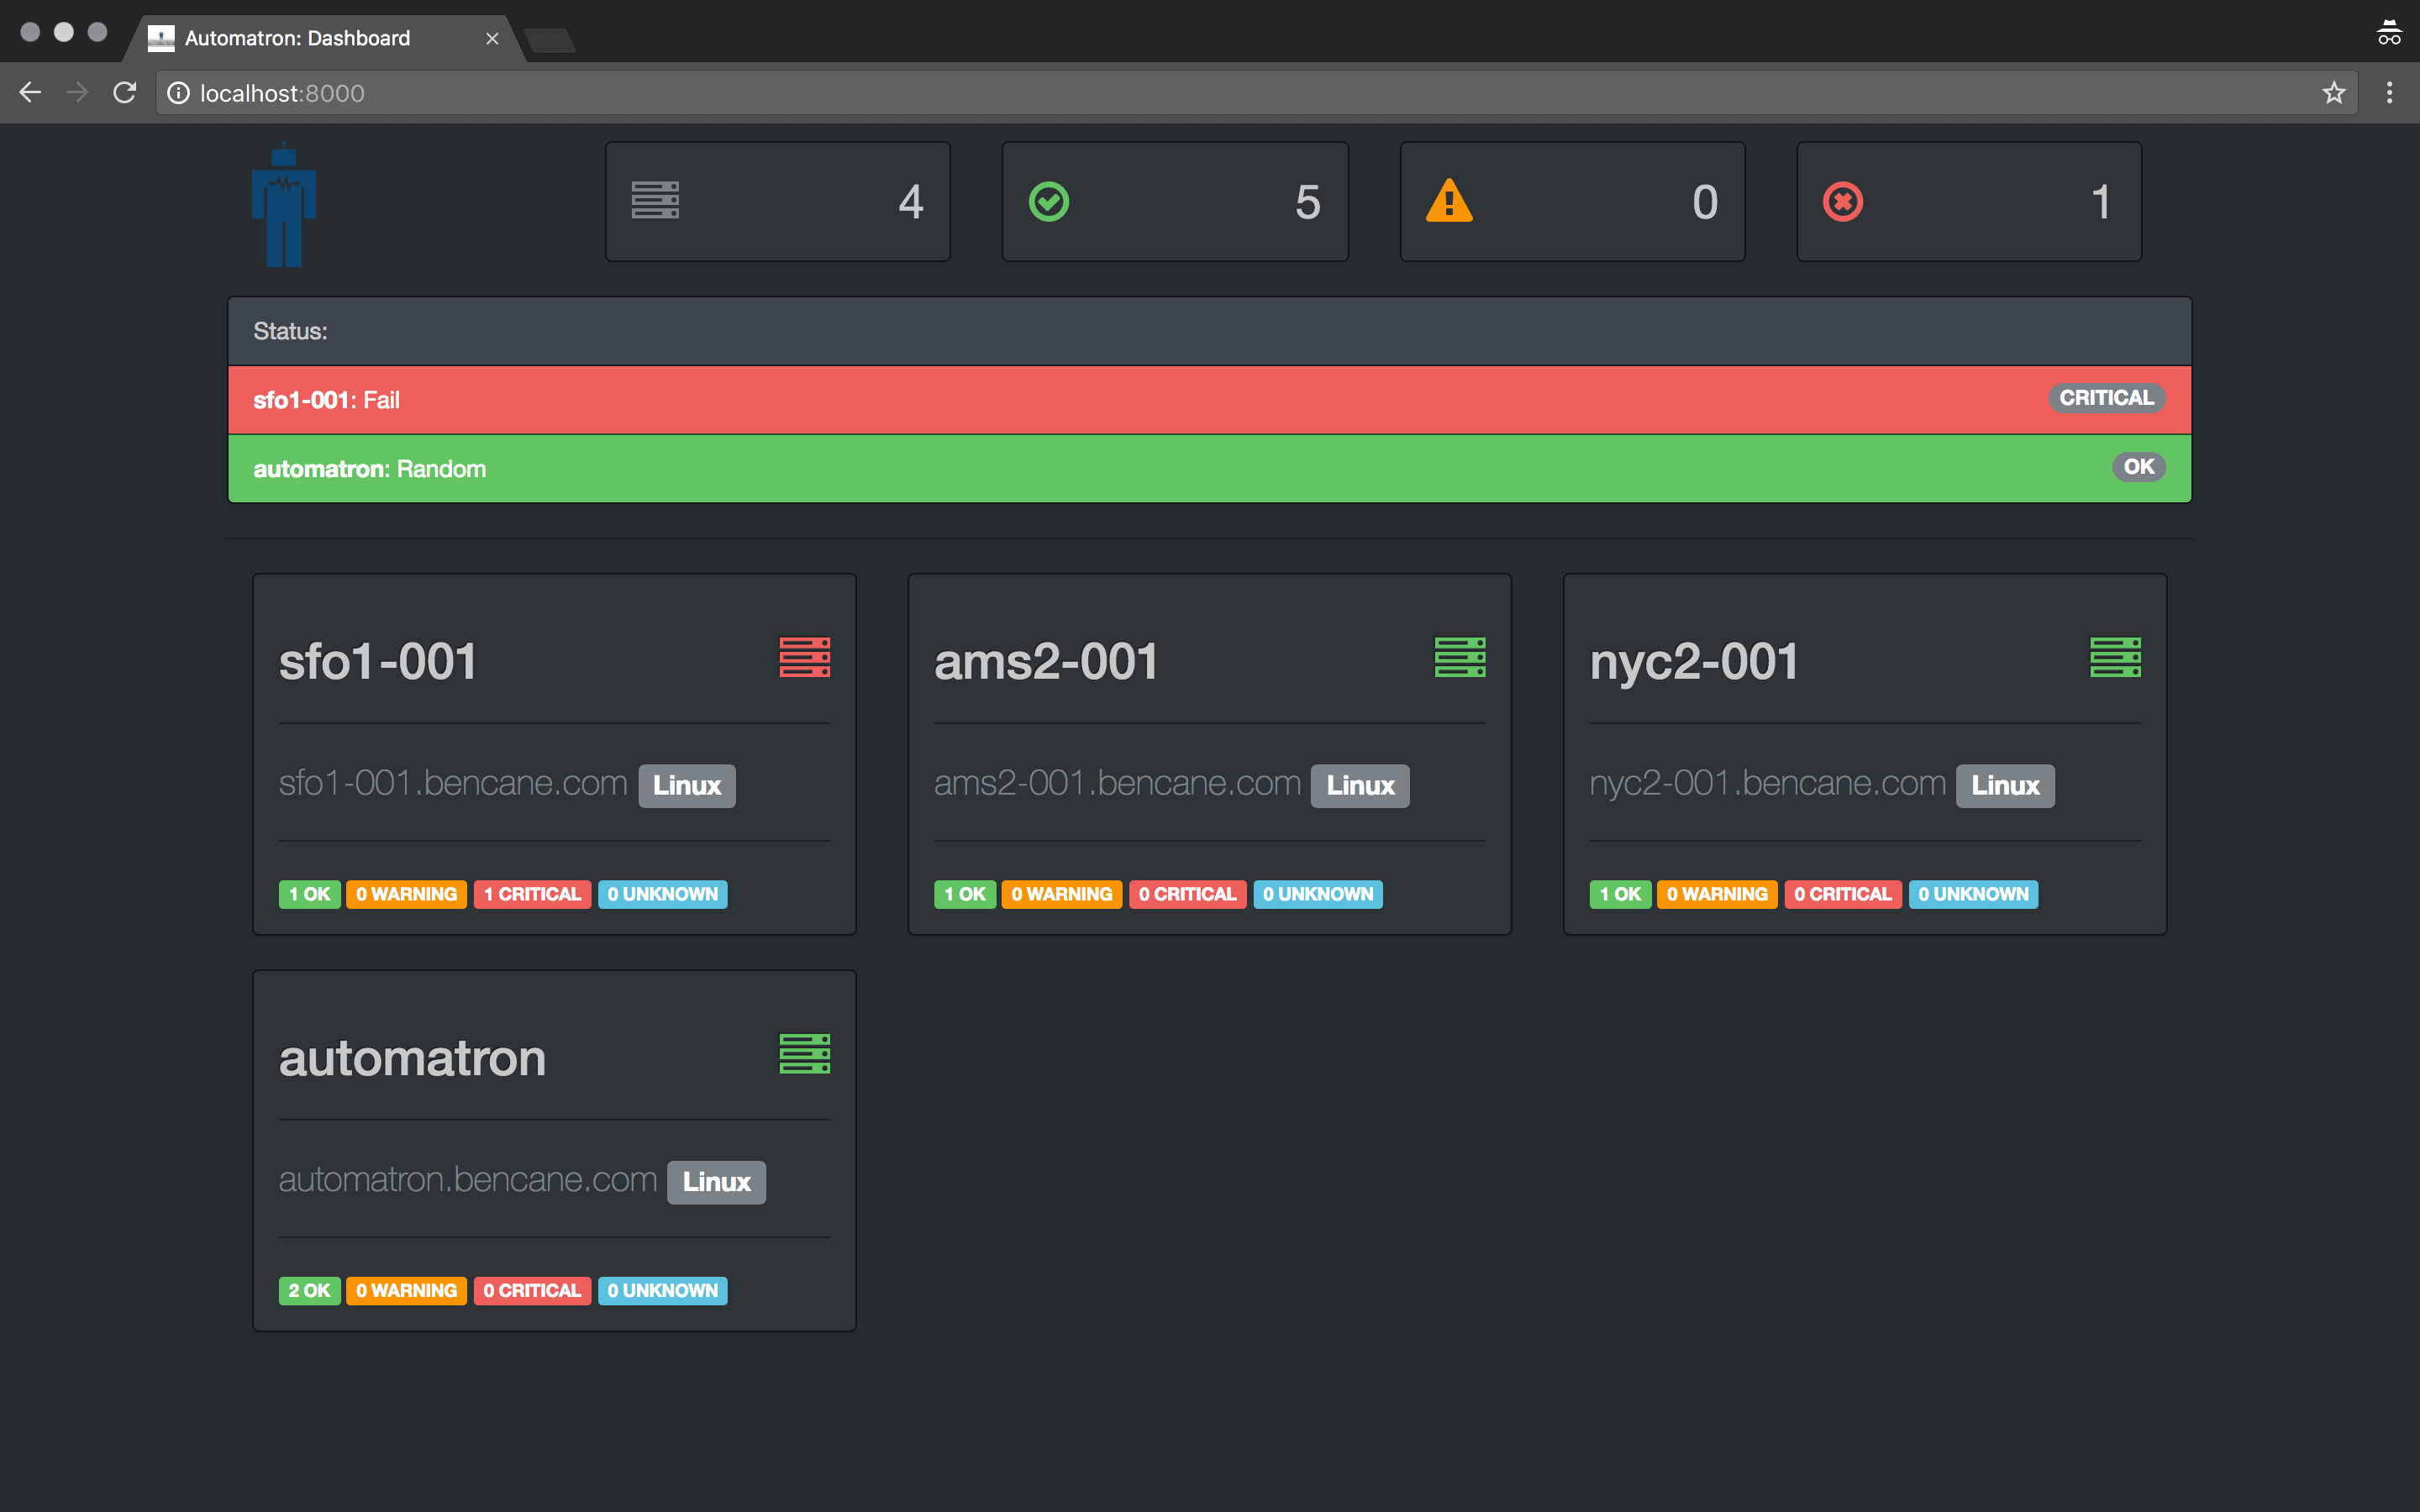Click the automatron Random OK status row
The width and height of the screenshot is (2420, 1512).
point(1209,469)
